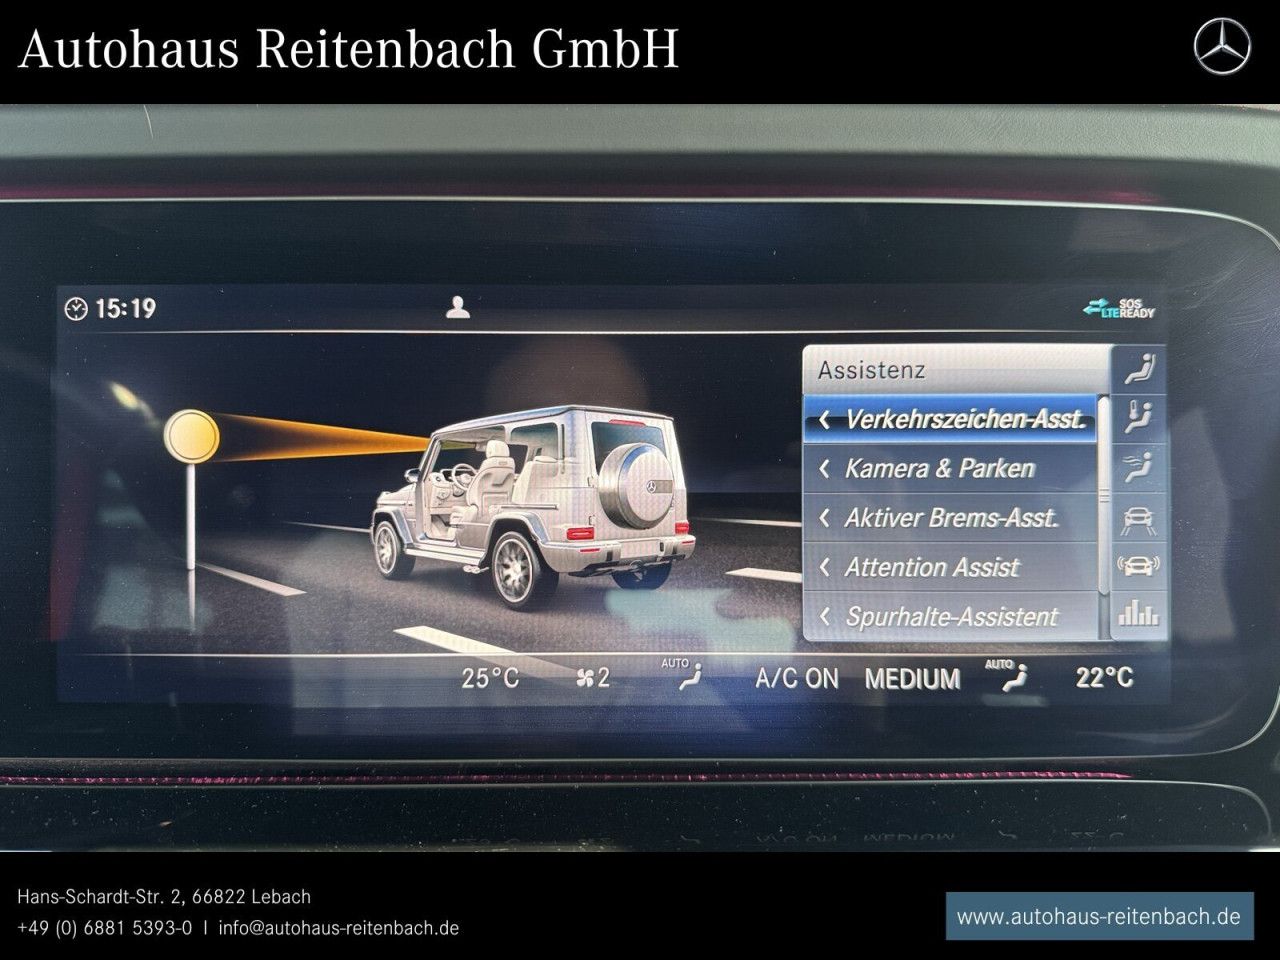Click the chevron next to Attention Assist

pos(825,567)
